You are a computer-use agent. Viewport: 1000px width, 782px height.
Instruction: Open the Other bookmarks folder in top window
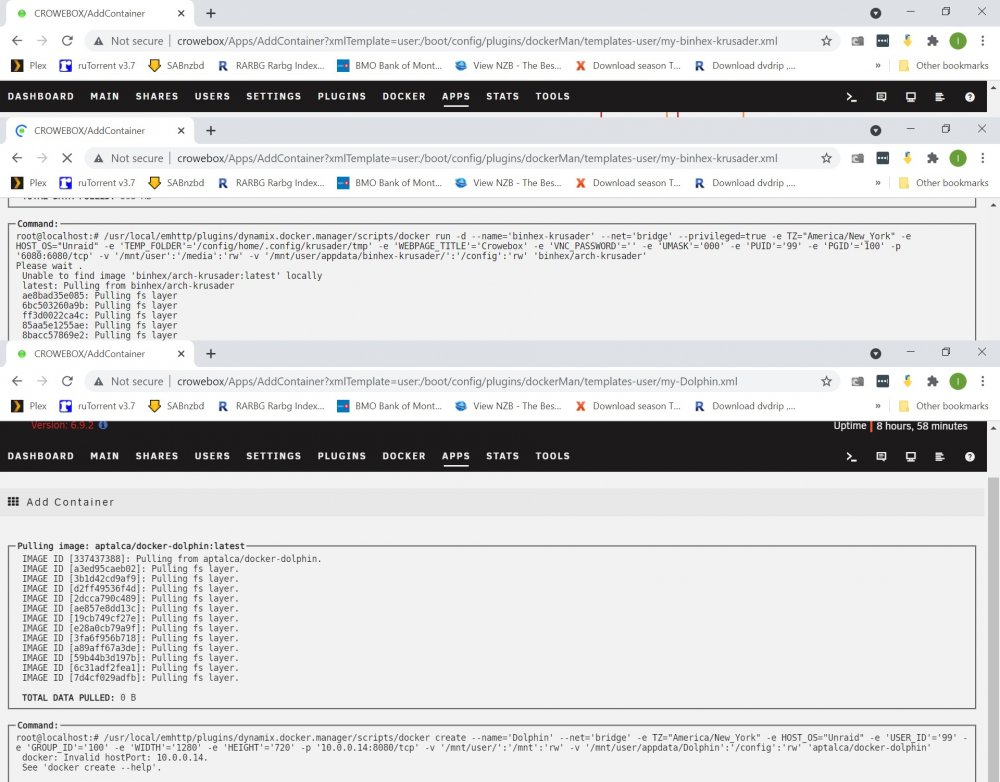point(943,66)
